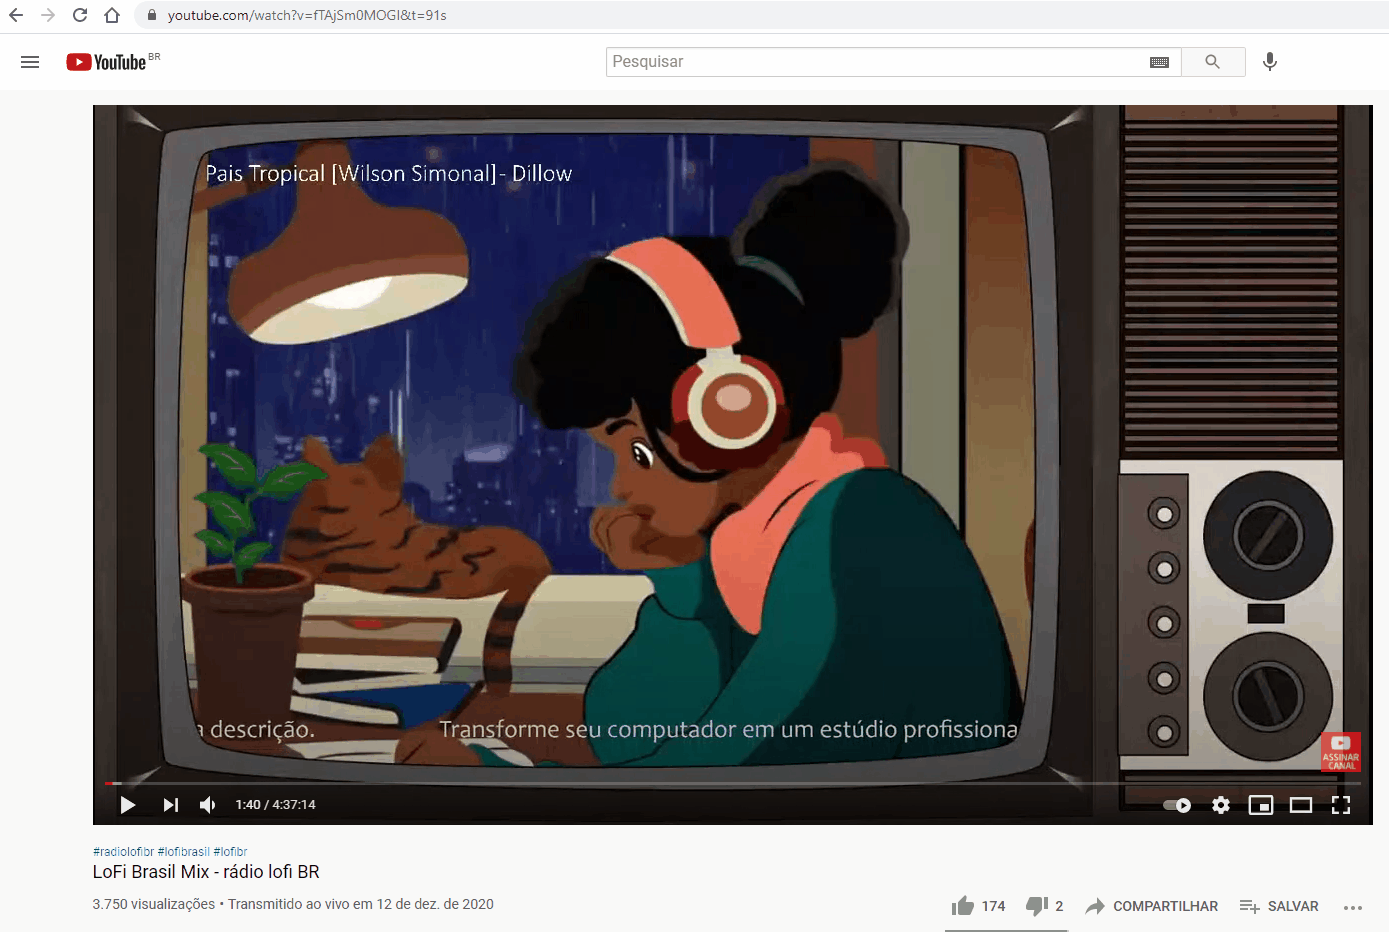Enable miniplayer mode

[x=1261, y=805]
